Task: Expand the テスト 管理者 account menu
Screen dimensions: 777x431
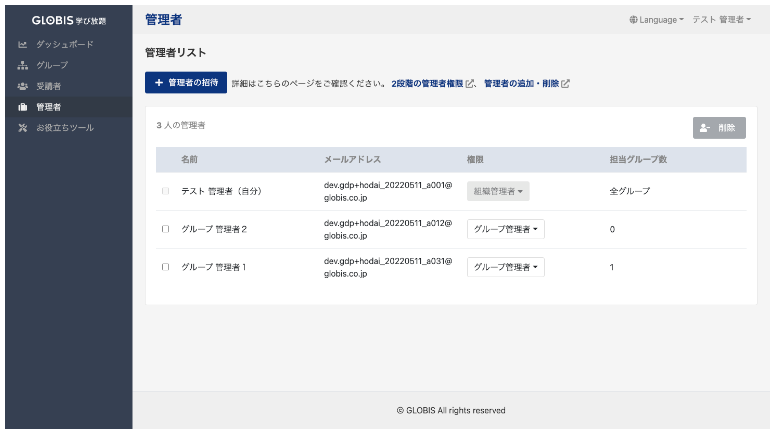Action: click(721, 20)
